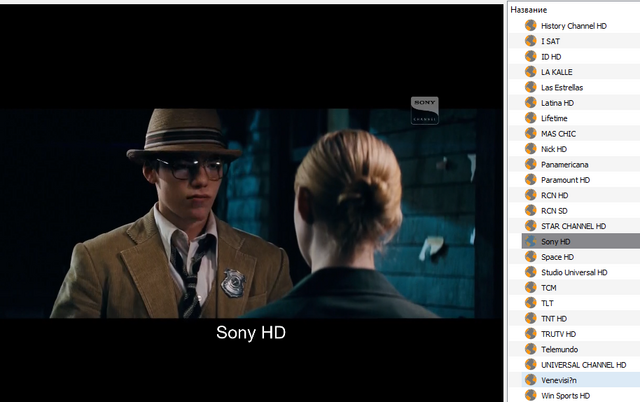Click the globe icon next to TRUTV HD
The height and width of the screenshot is (402, 640).
pos(531,333)
